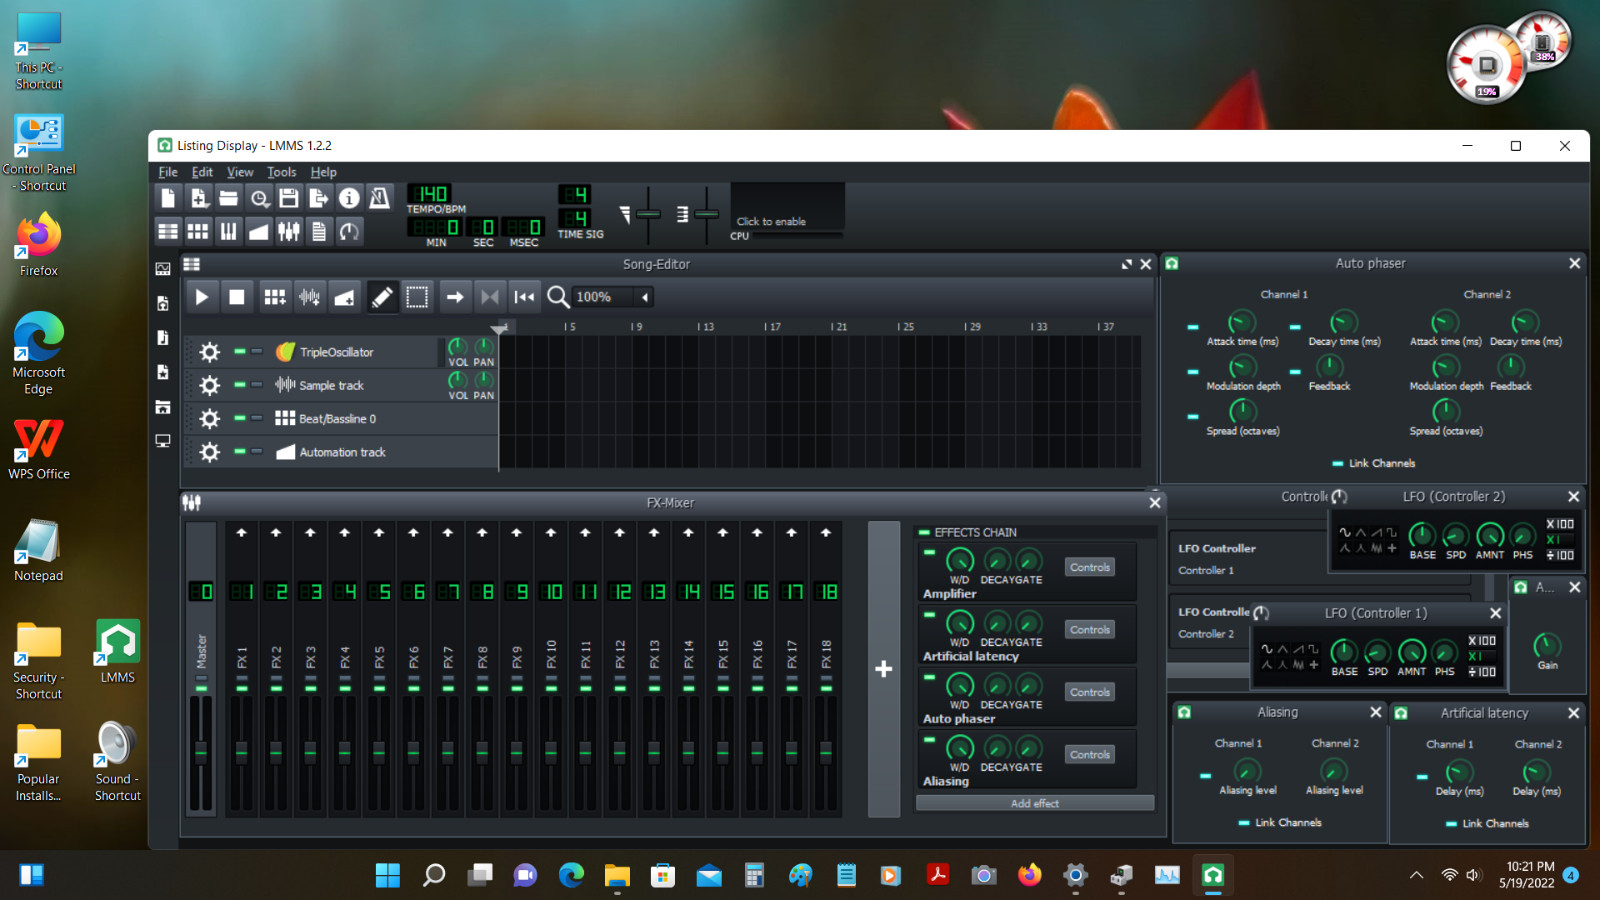1600x900 pixels.
Task: Save project with the floppy disk icon
Action: (x=289, y=198)
